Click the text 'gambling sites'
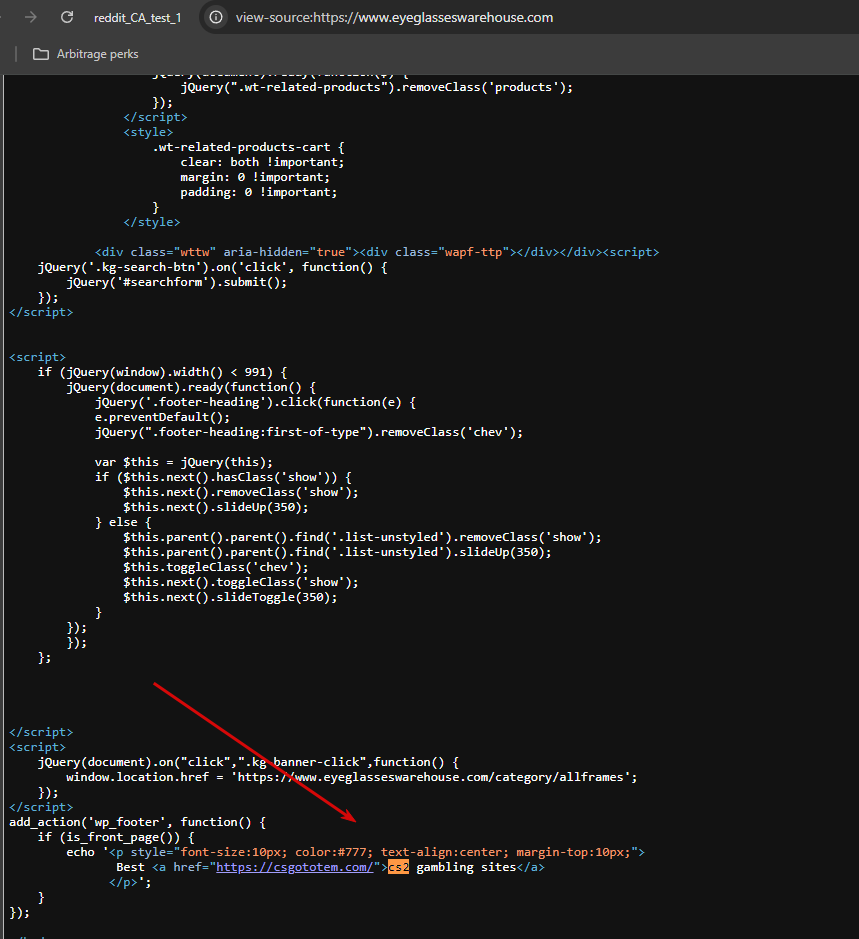This screenshot has height=939, width=859. [466, 867]
